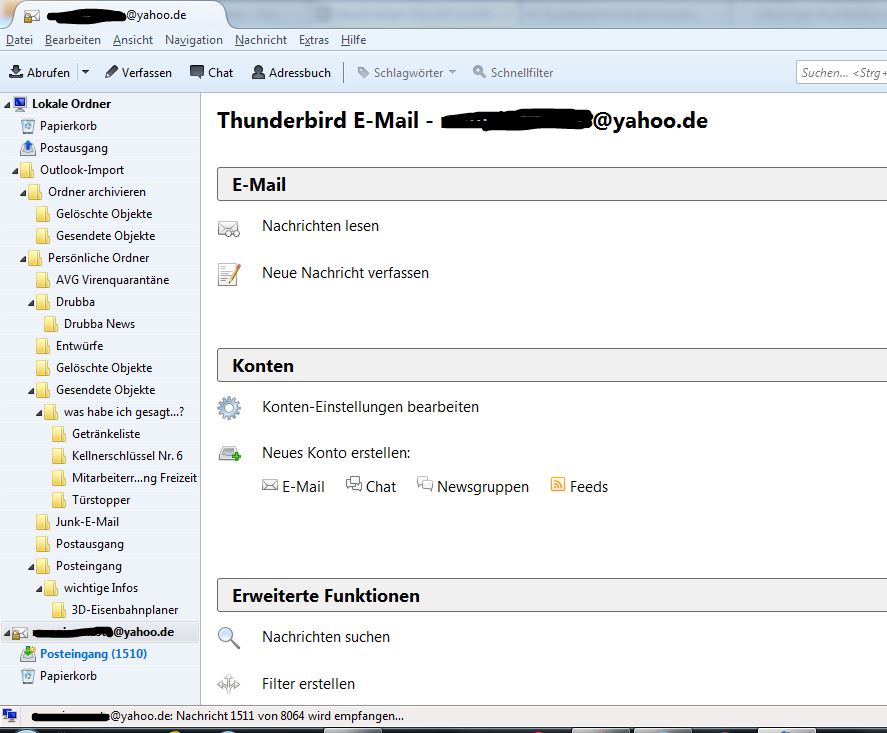Open the Schlagwörter dropdown

point(406,72)
